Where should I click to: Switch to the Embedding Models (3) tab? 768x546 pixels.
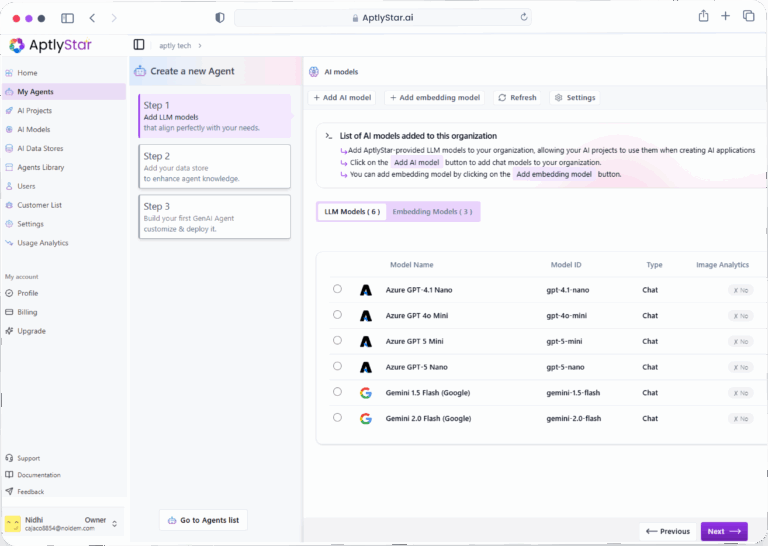(x=432, y=212)
